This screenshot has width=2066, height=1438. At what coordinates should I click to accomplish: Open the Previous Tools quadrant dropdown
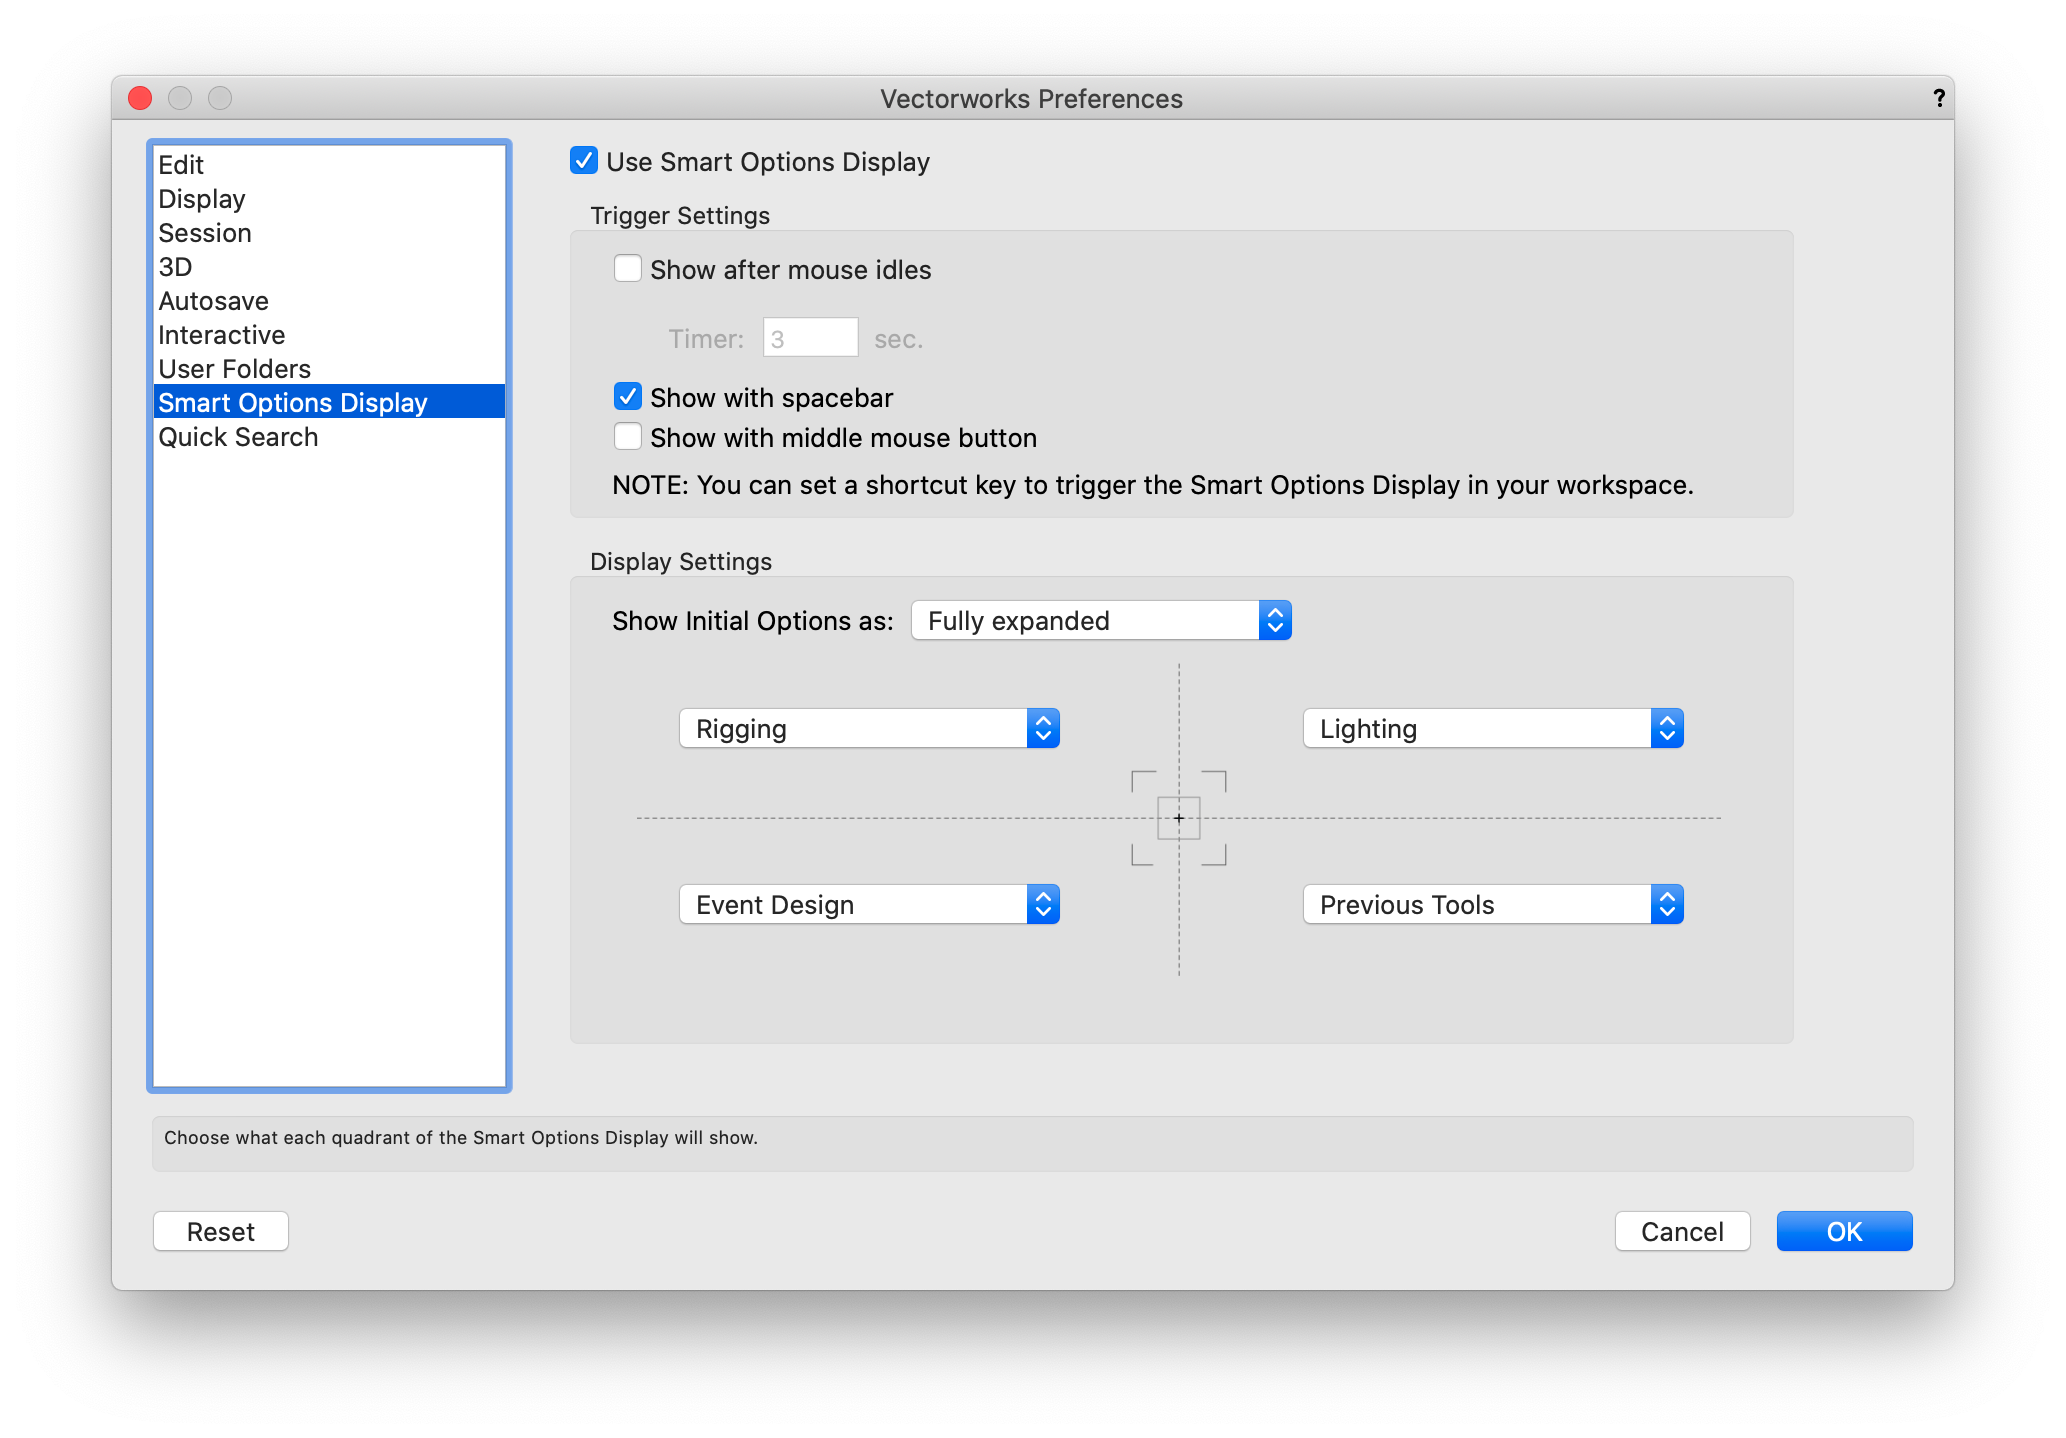pyautogui.click(x=1492, y=905)
